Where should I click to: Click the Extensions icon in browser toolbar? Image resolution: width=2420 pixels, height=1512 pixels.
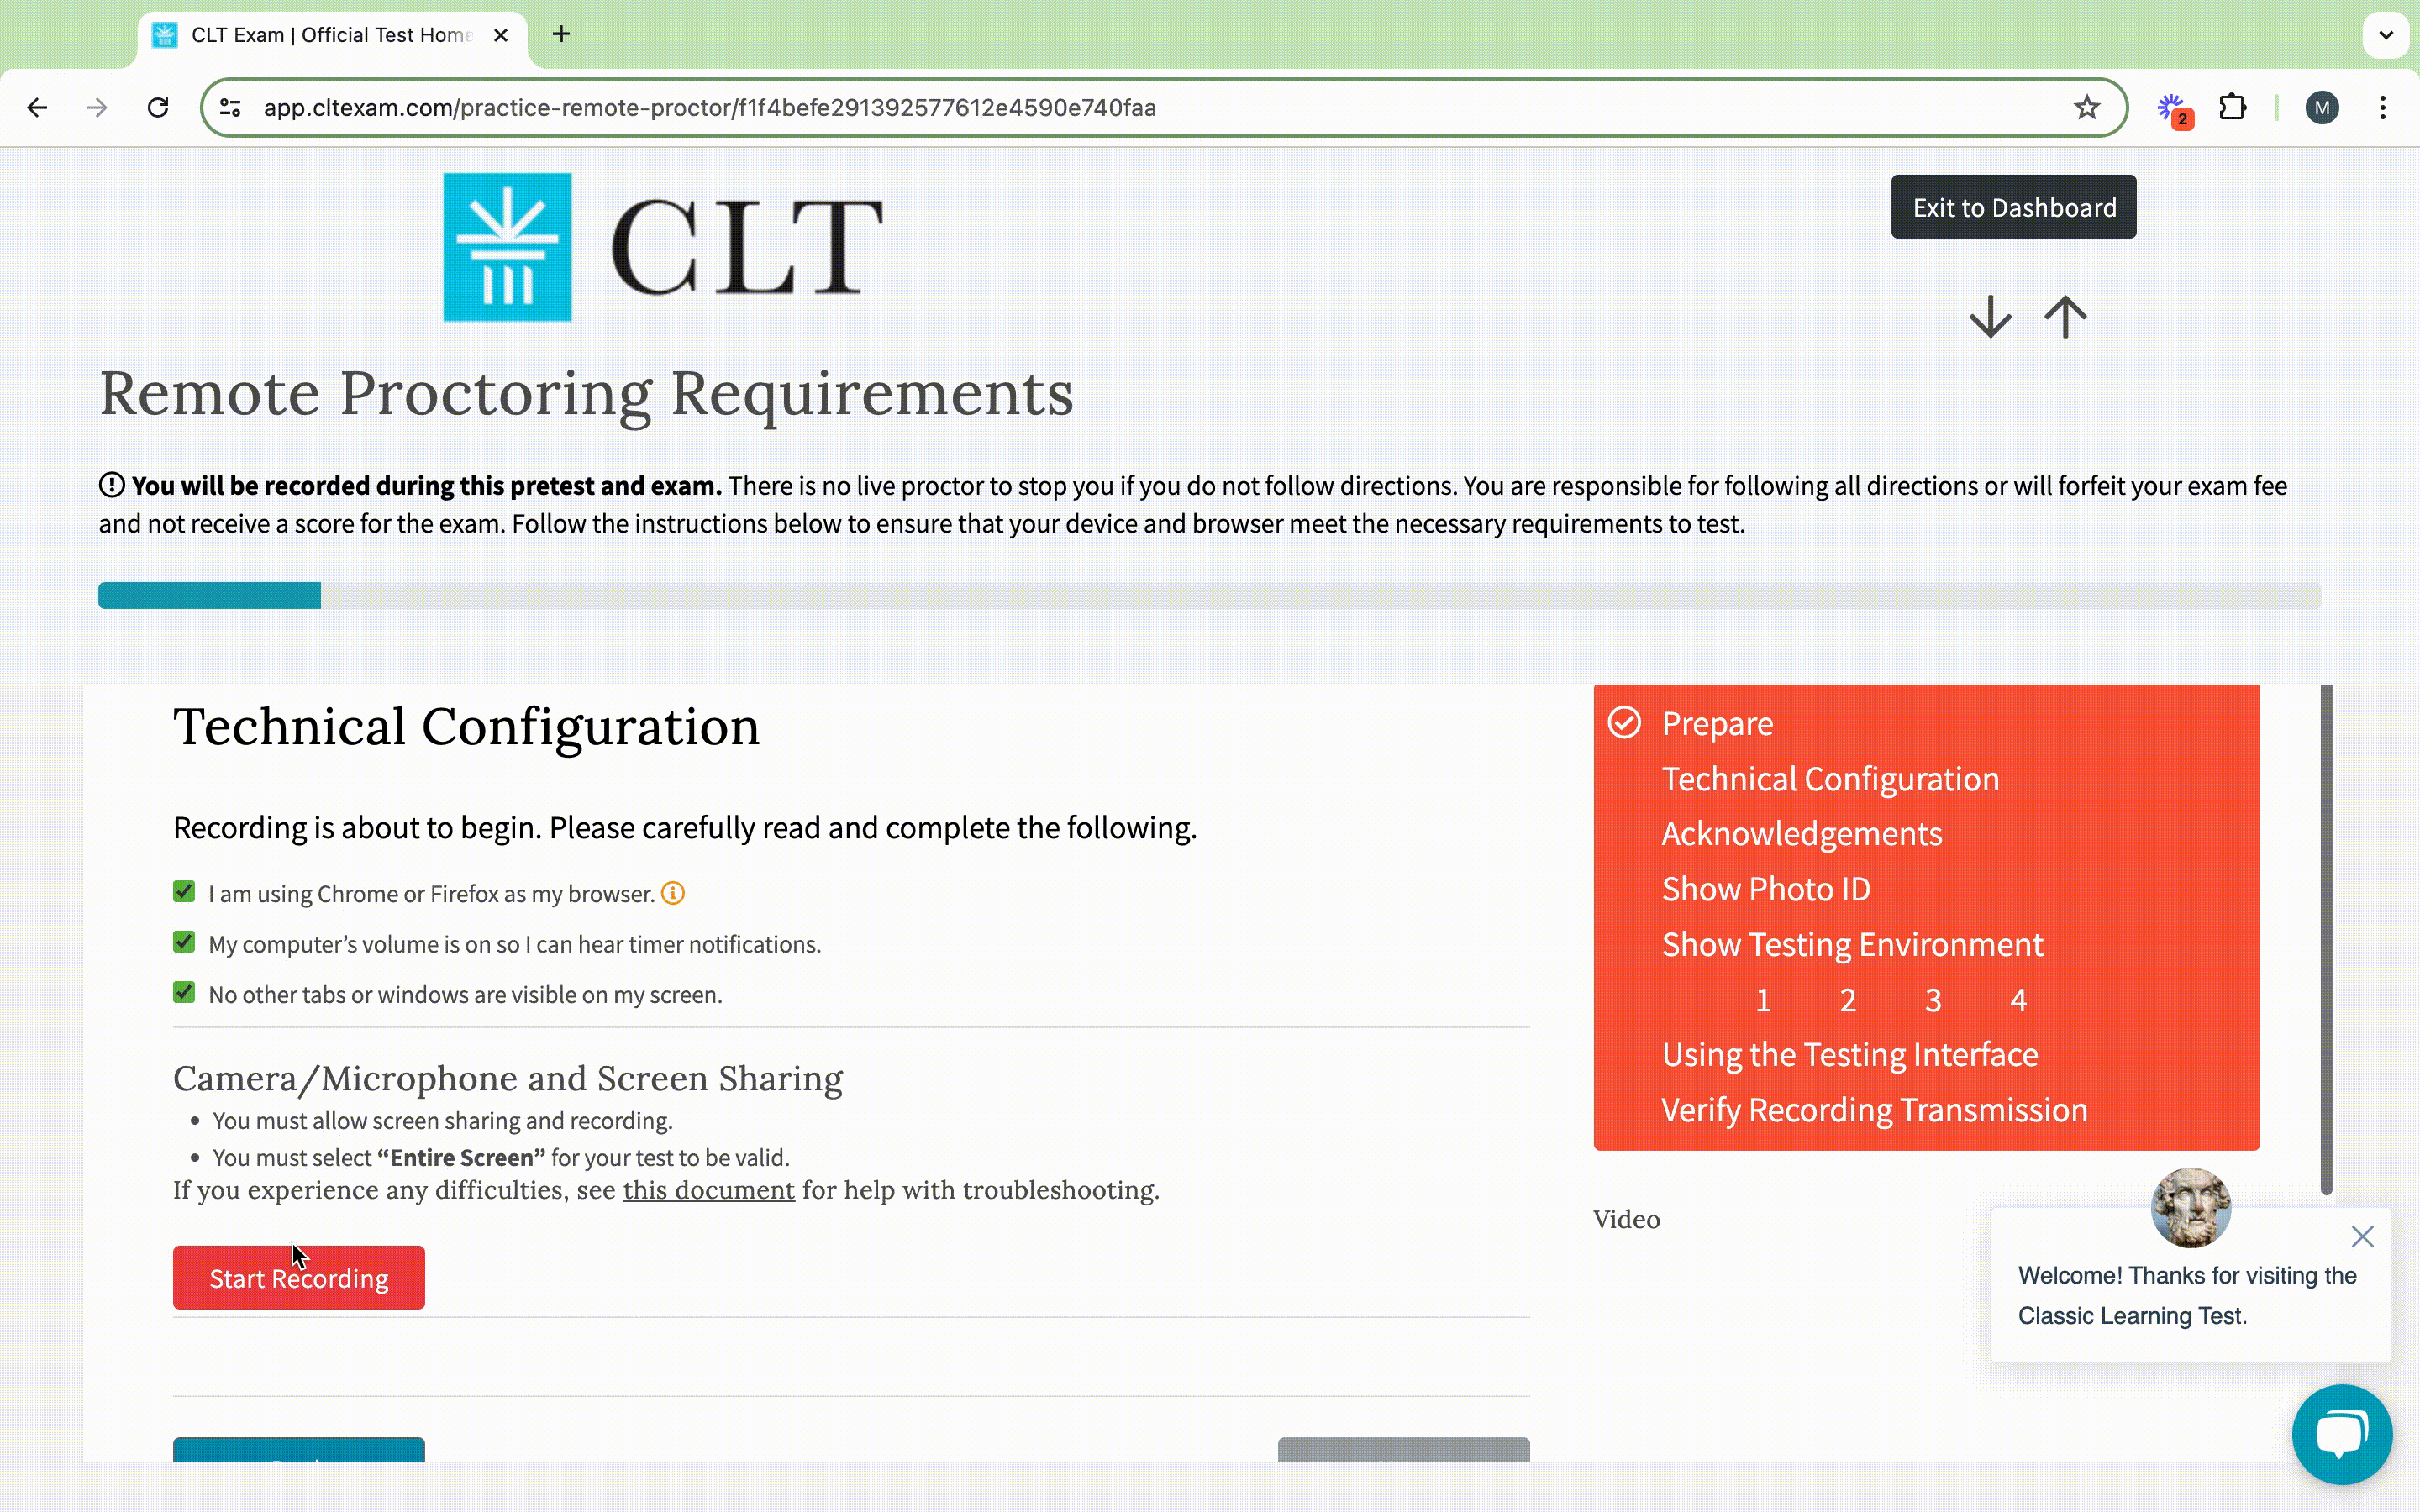(2232, 108)
